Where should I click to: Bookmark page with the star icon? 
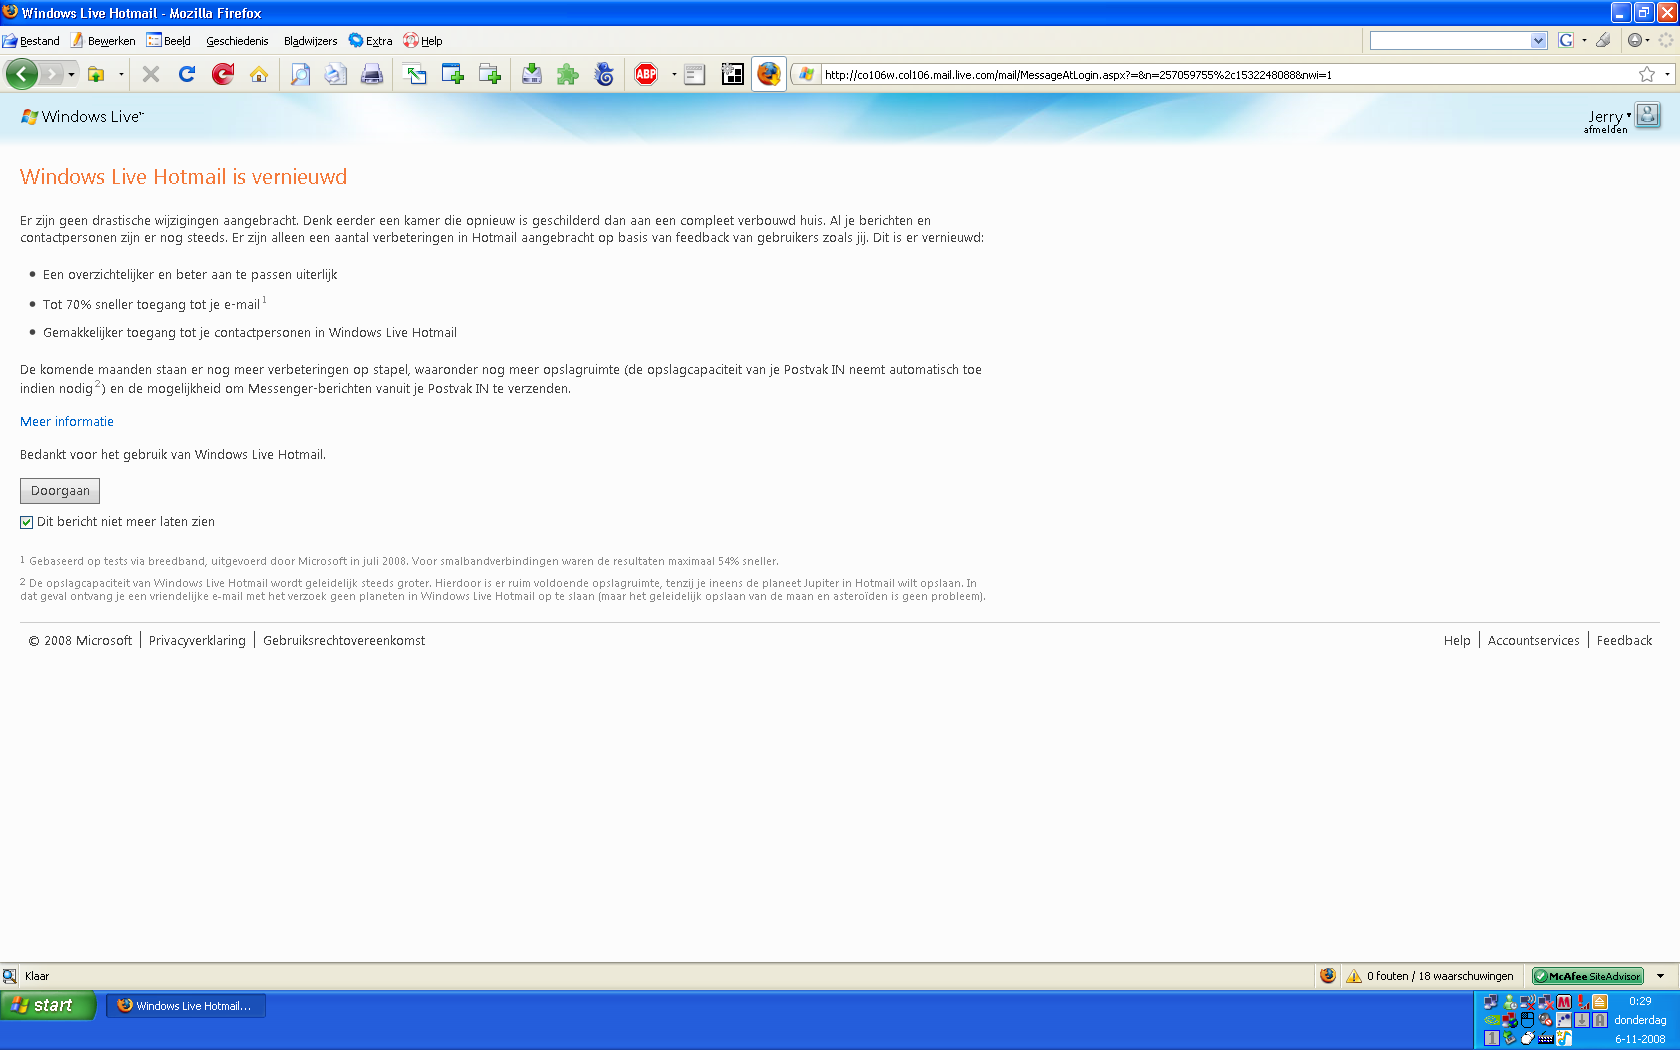coord(1647,74)
